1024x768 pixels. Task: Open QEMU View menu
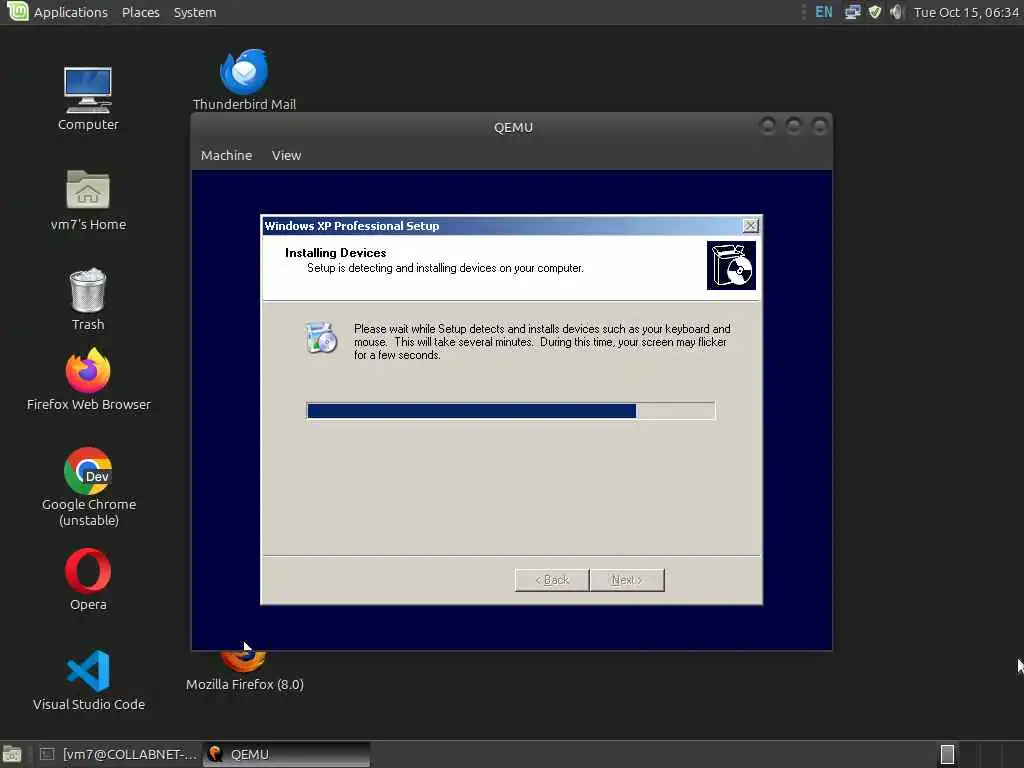click(x=286, y=155)
